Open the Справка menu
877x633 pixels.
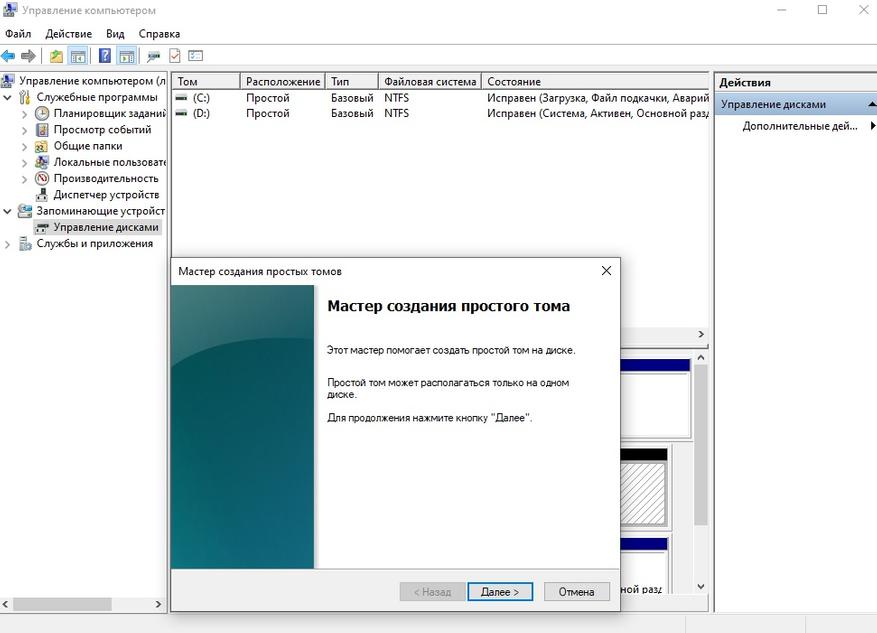[x=159, y=34]
